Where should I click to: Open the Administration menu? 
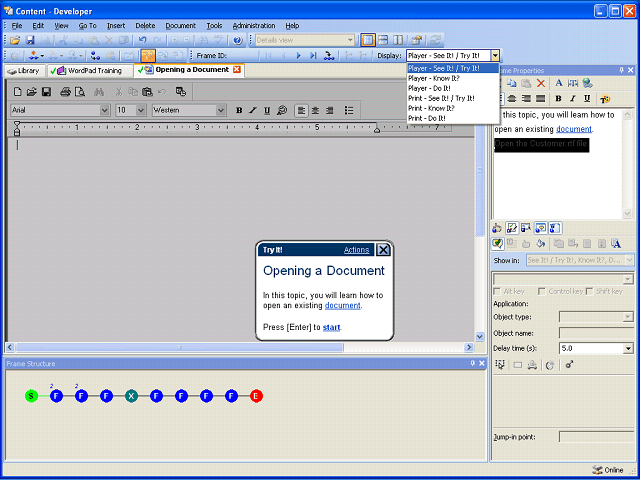point(254,26)
